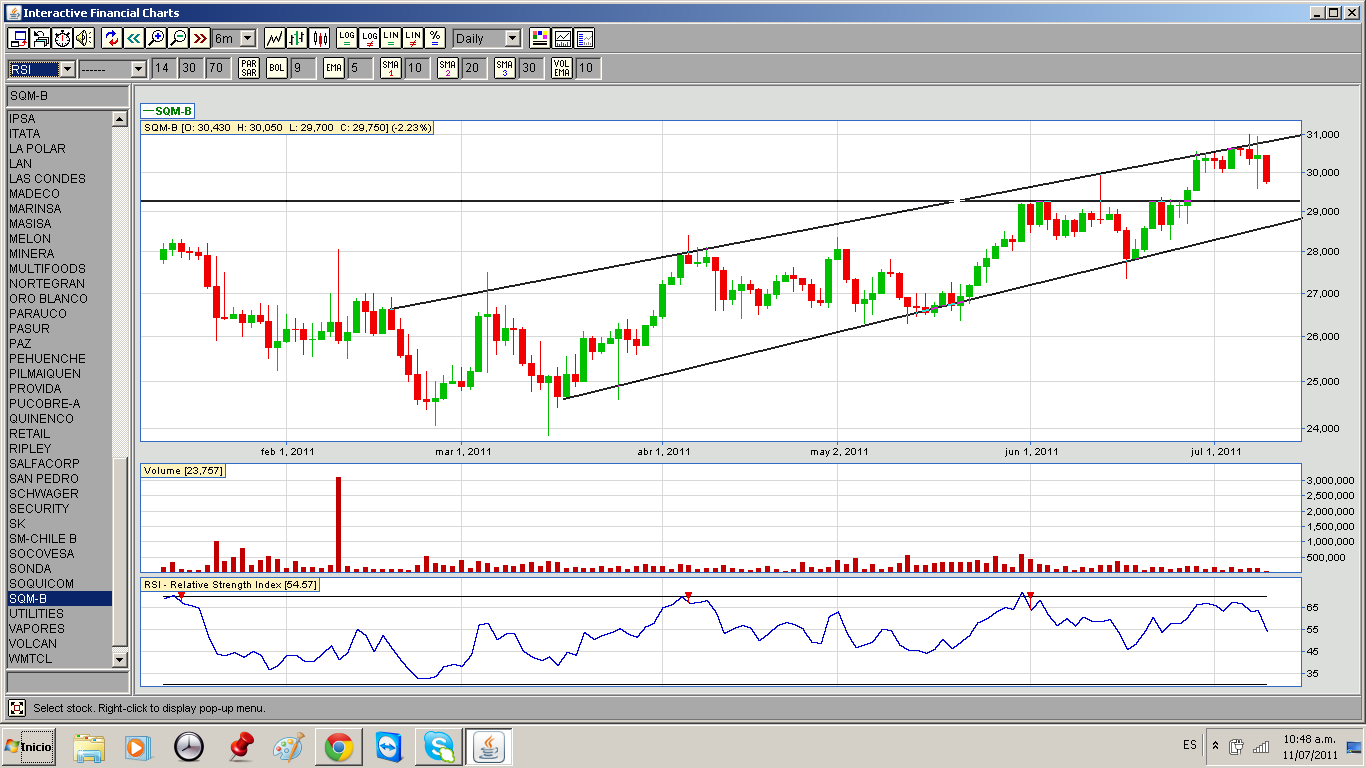Open the 6m time range dropdown
This screenshot has width=1366, height=768.
pos(247,38)
